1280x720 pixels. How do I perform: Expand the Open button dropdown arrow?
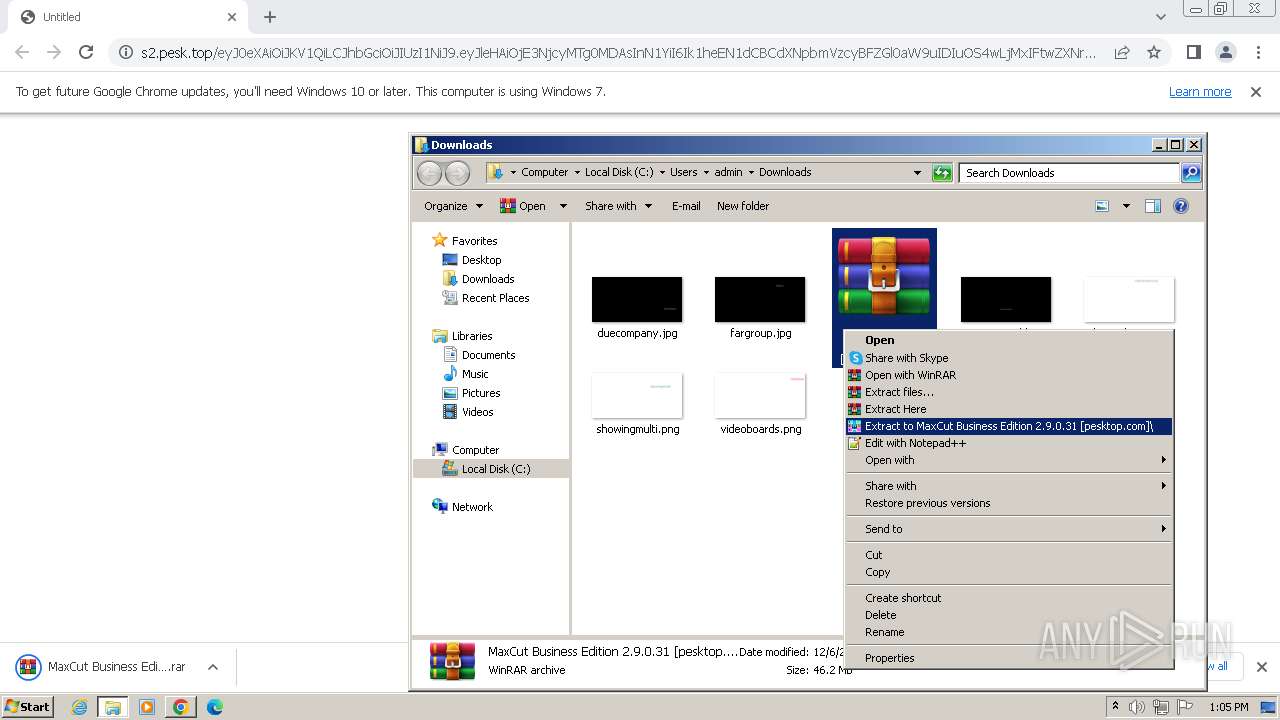pyautogui.click(x=563, y=206)
